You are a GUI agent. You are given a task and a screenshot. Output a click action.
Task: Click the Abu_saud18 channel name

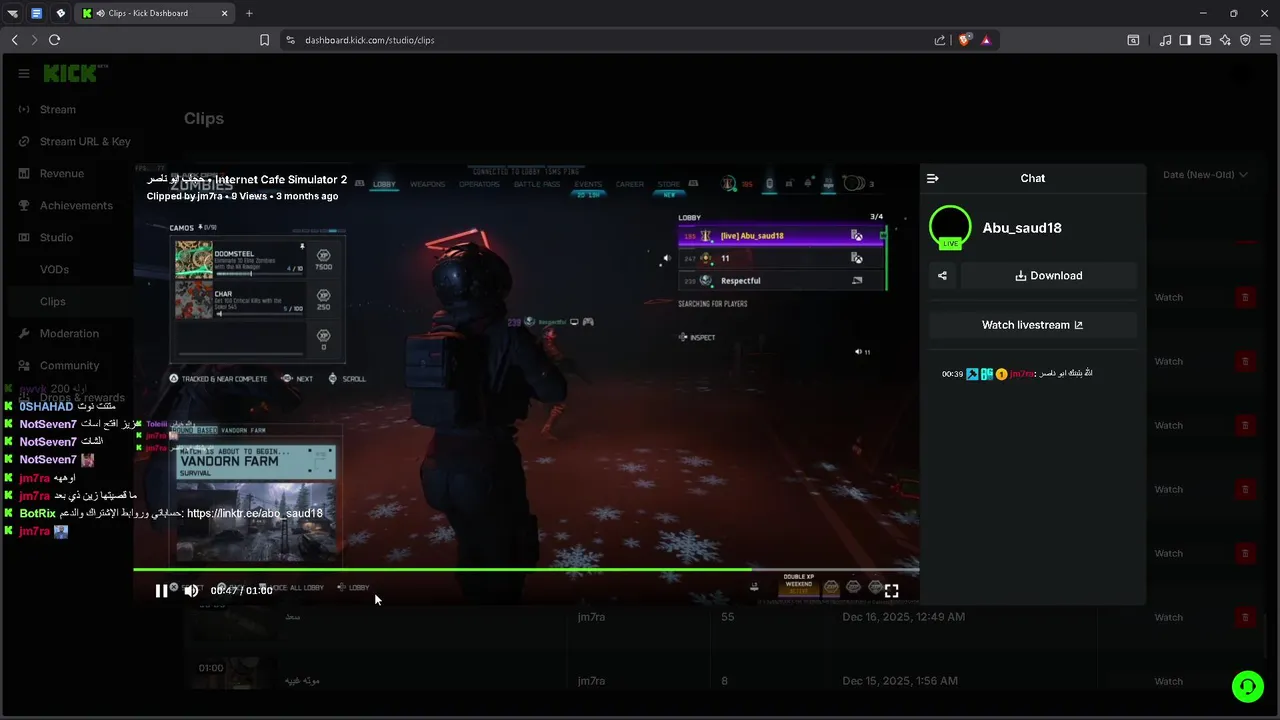pyautogui.click(x=1022, y=228)
